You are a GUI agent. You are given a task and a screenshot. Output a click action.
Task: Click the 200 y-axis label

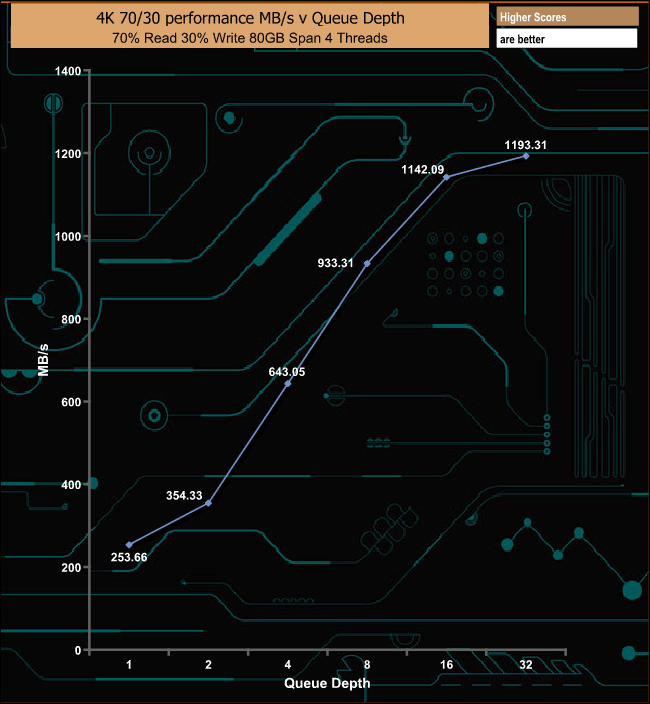pos(71,568)
